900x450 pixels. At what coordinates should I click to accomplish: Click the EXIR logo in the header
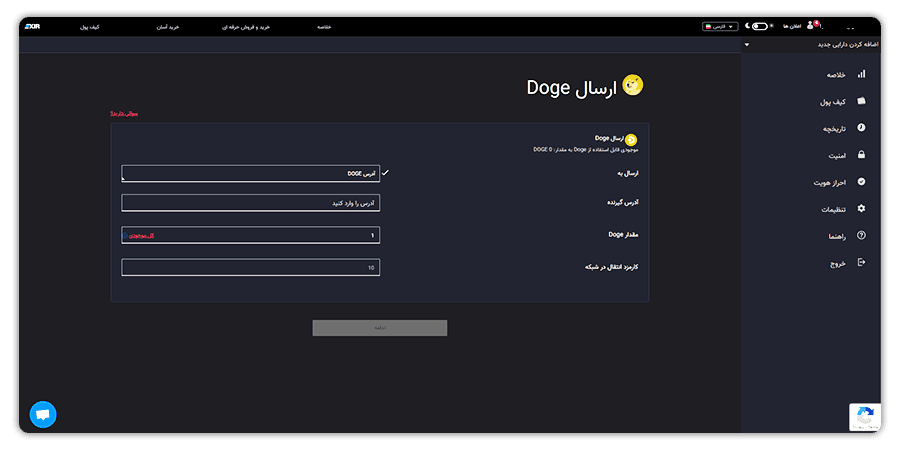click(33, 27)
